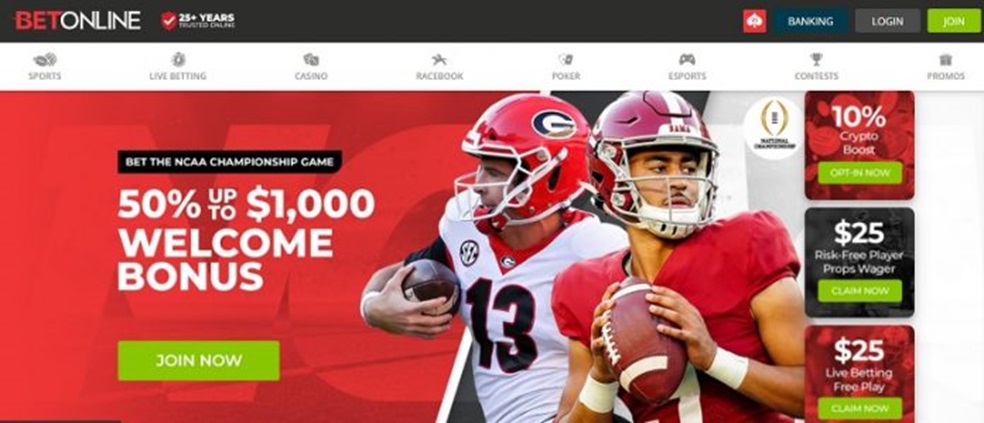Click the green Join button in header
The image size is (984, 423).
(953, 21)
